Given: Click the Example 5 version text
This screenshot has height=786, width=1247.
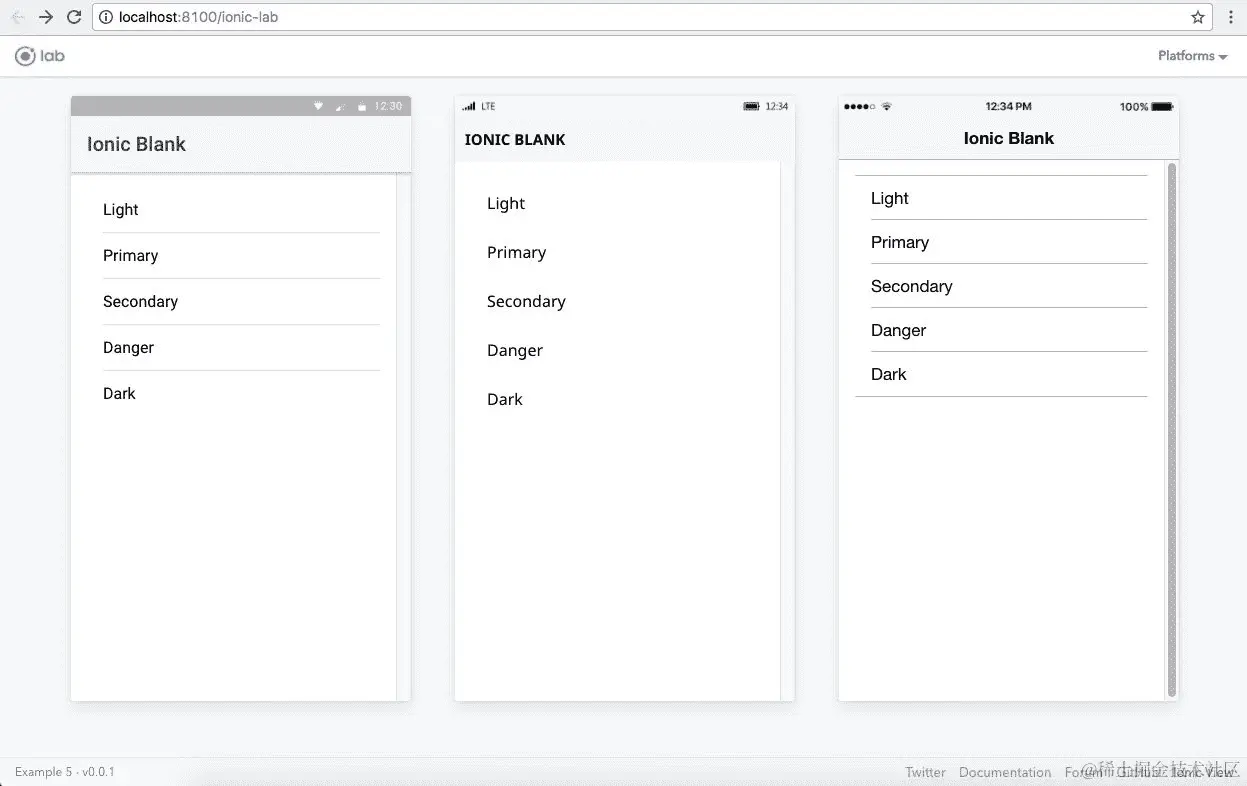Looking at the screenshot, I should coord(65,772).
